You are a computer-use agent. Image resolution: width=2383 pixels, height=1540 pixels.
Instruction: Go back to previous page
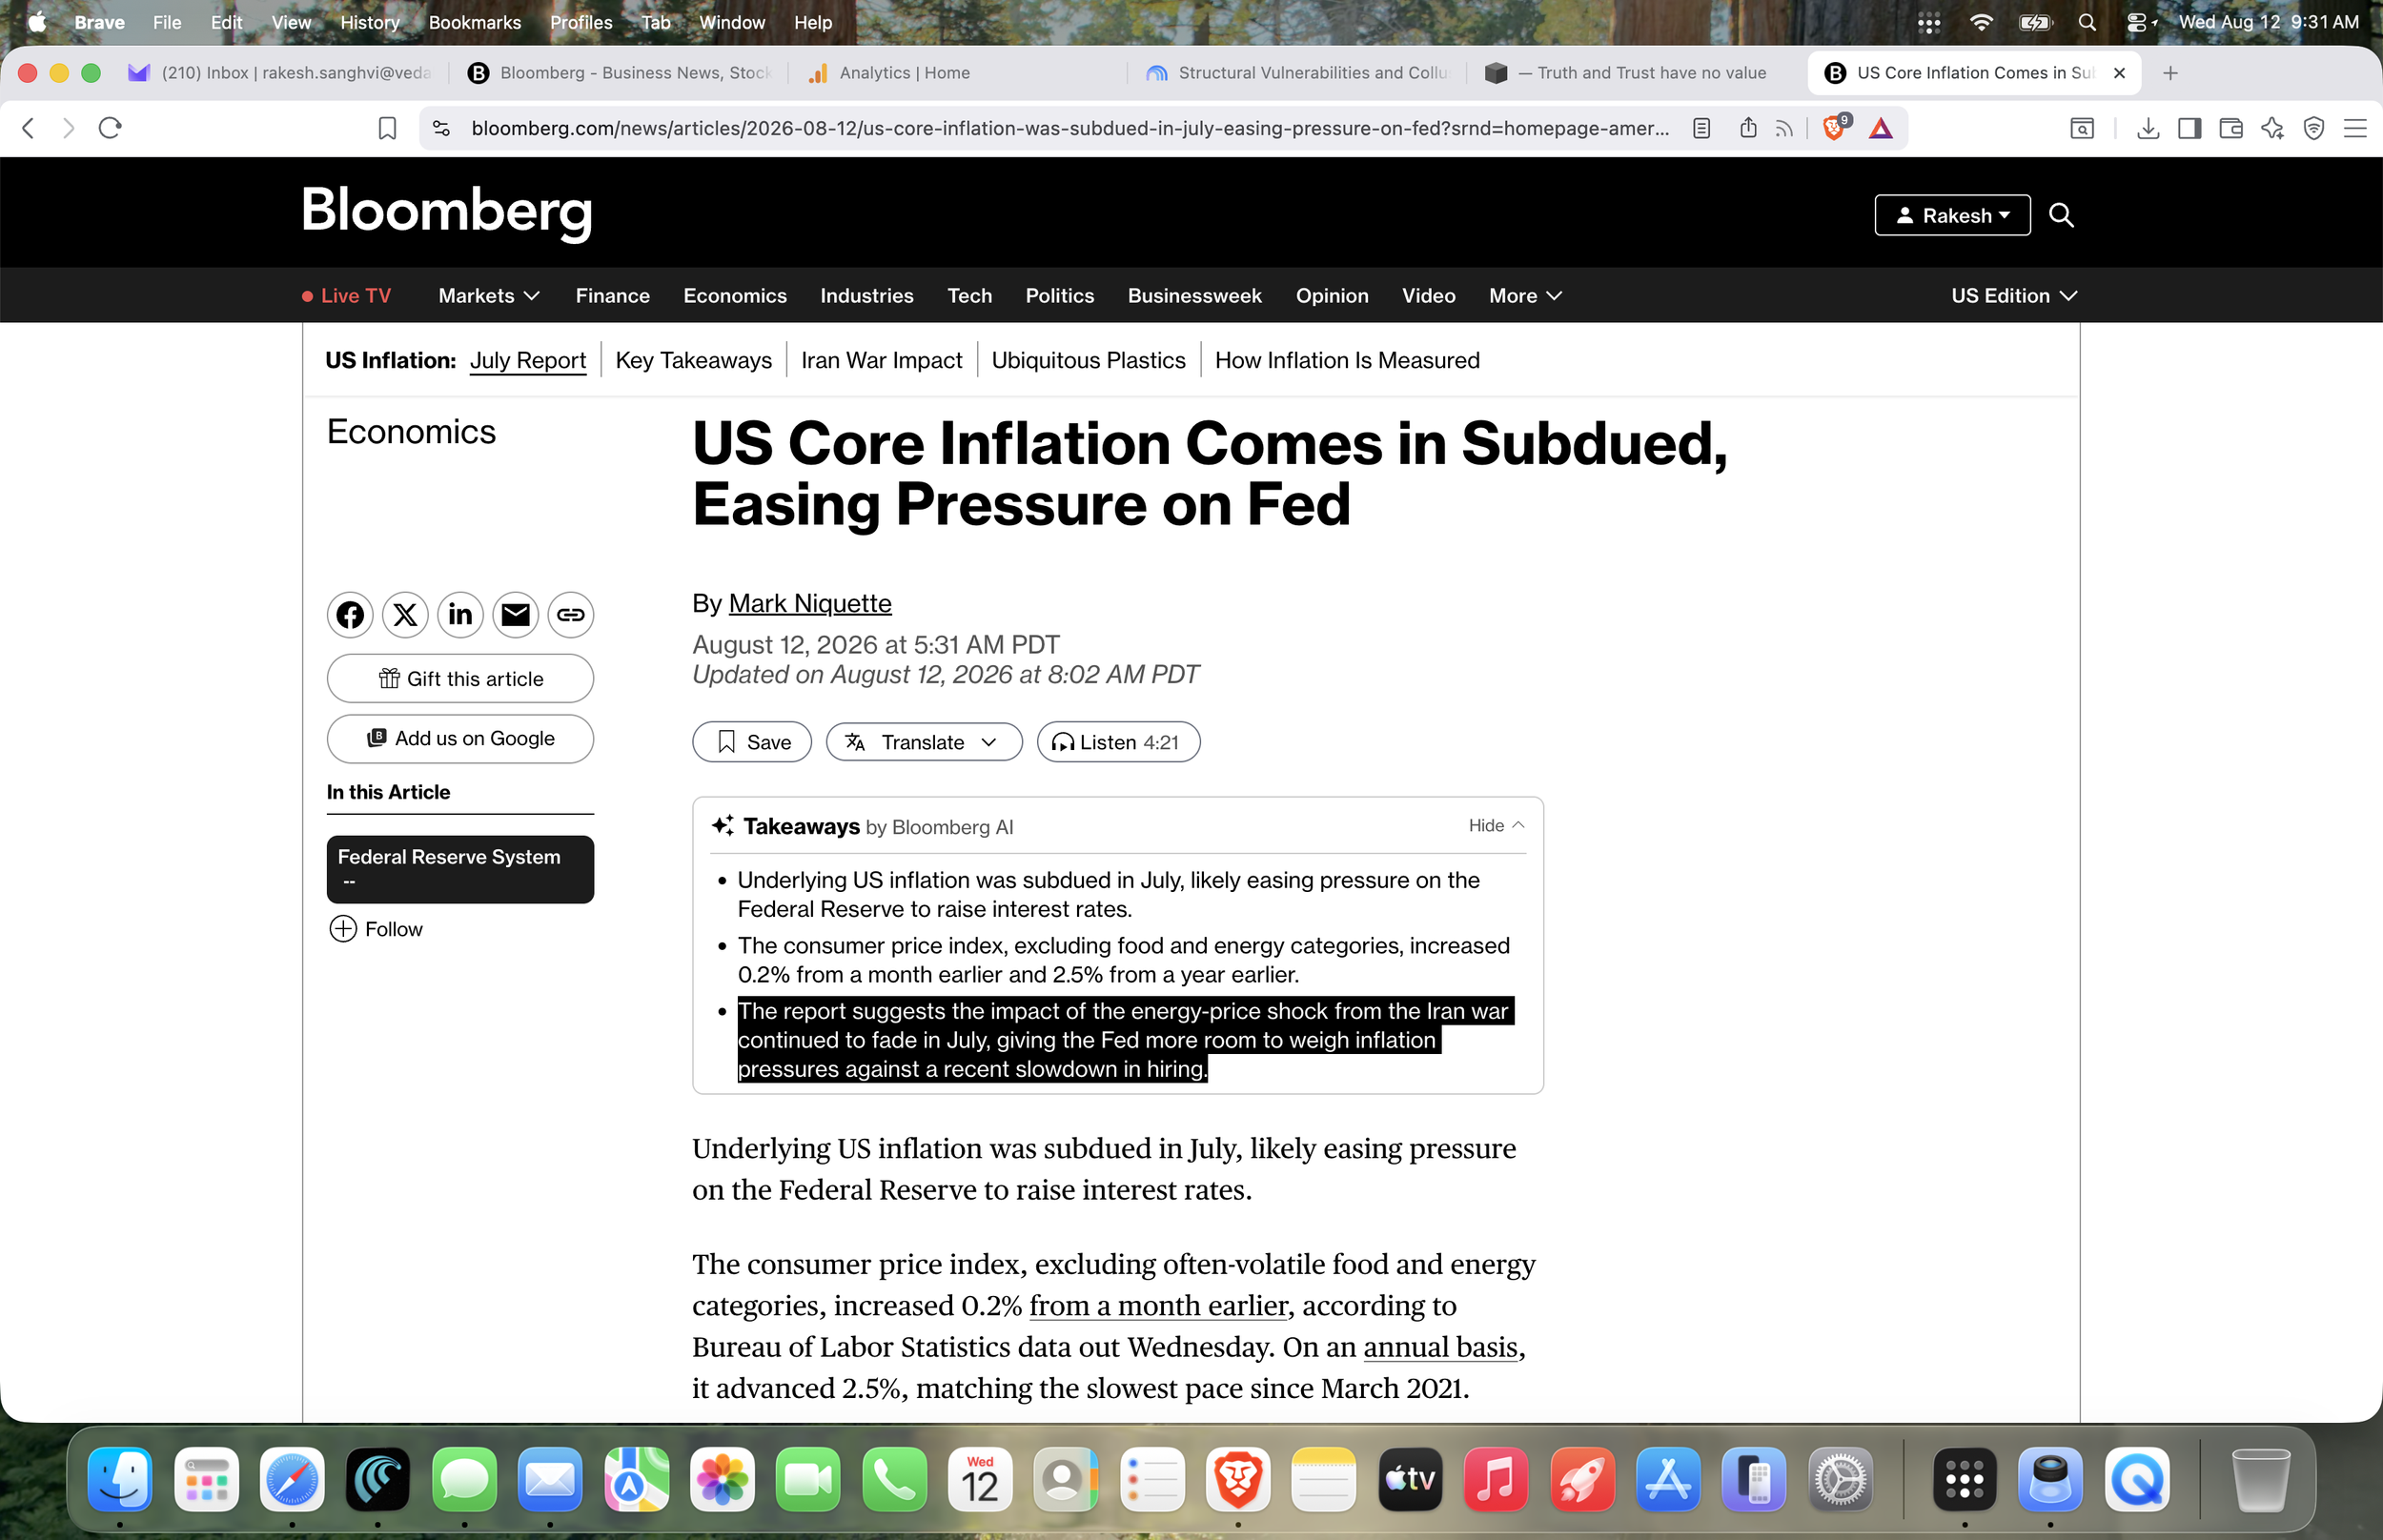tap(28, 128)
